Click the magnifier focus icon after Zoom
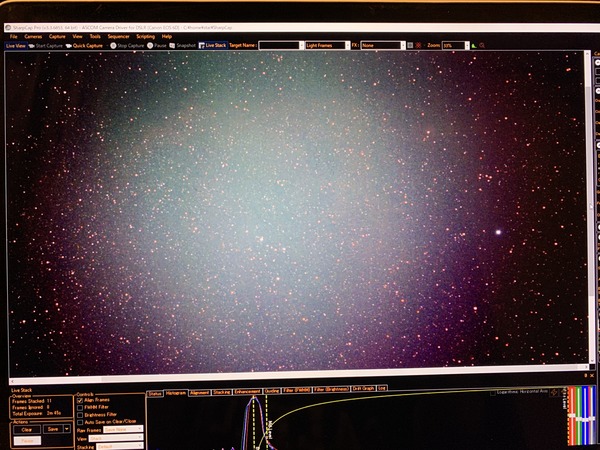 (x=482, y=46)
